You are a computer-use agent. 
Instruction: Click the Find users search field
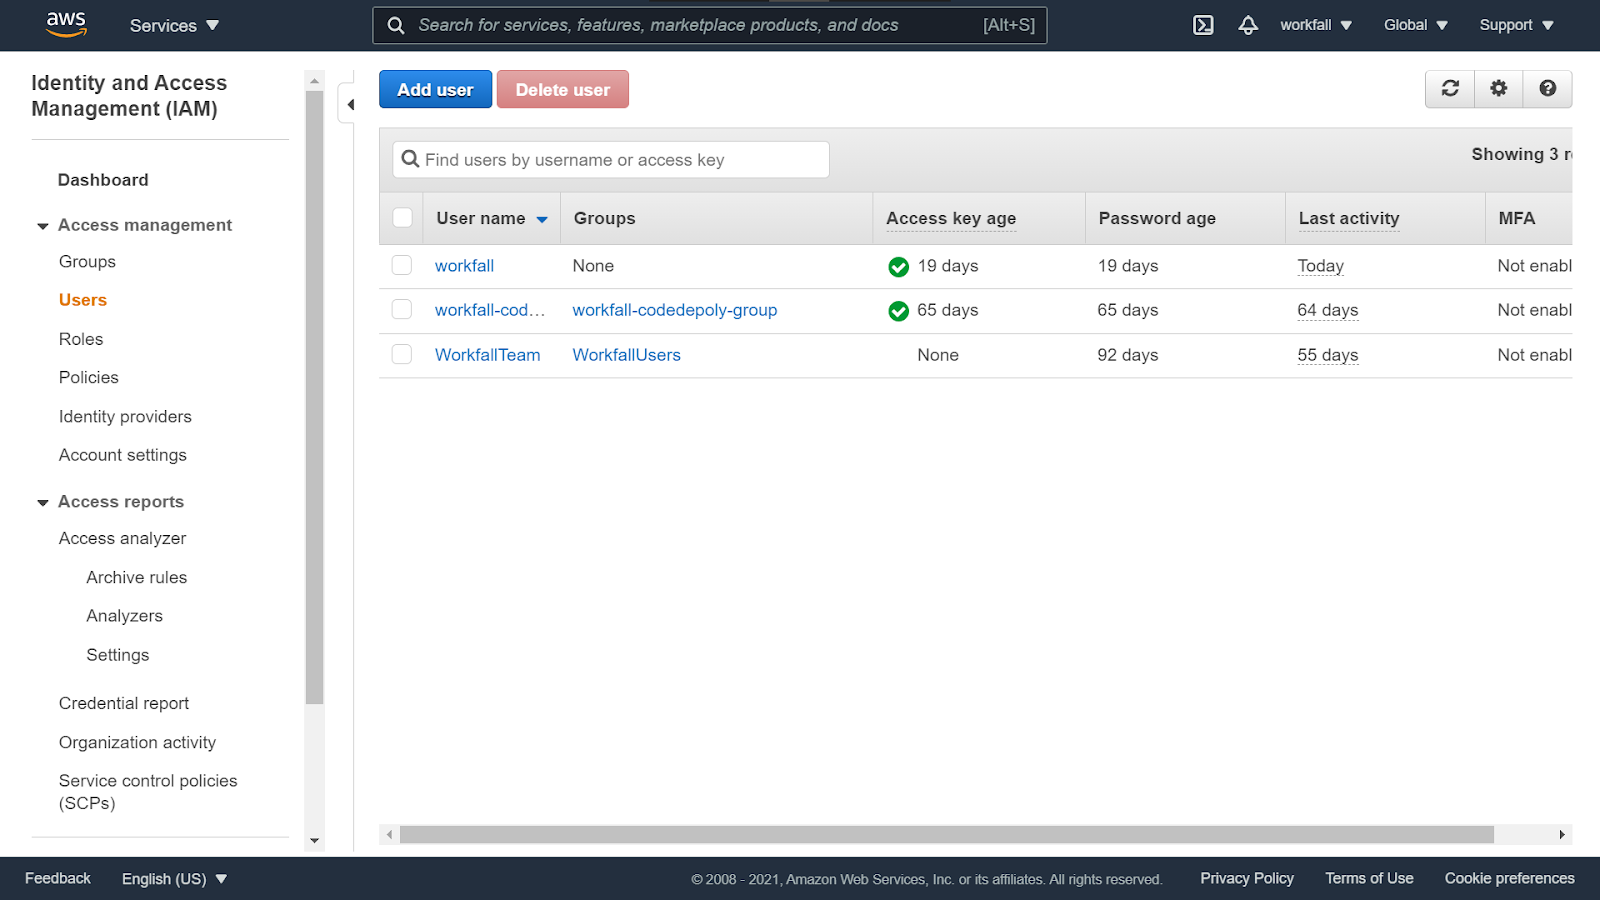[x=611, y=160]
